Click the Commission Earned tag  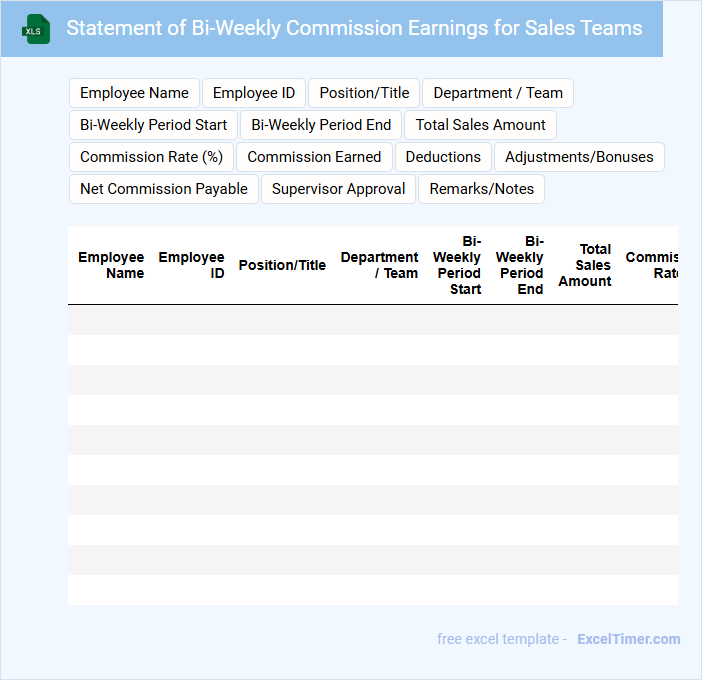pos(314,157)
